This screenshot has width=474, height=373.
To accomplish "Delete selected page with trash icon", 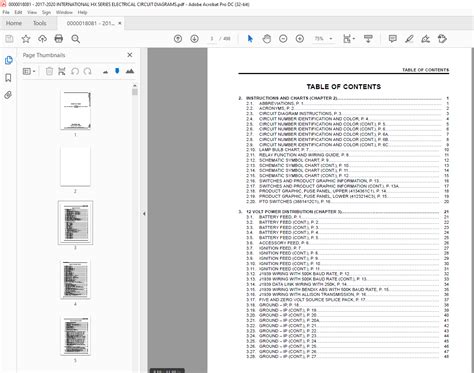I will click(x=49, y=71).
